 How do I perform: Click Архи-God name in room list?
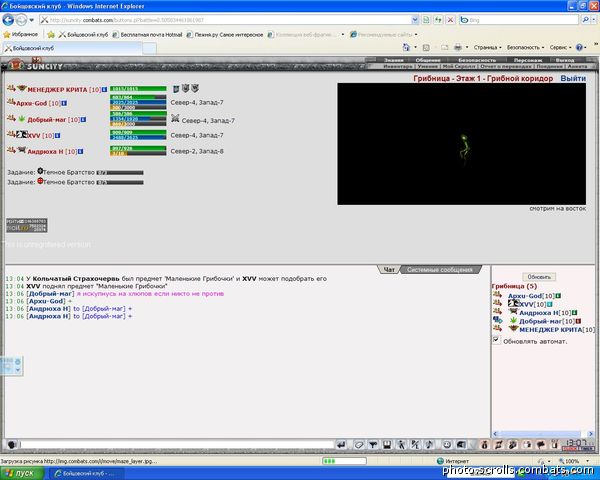tap(525, 296)
